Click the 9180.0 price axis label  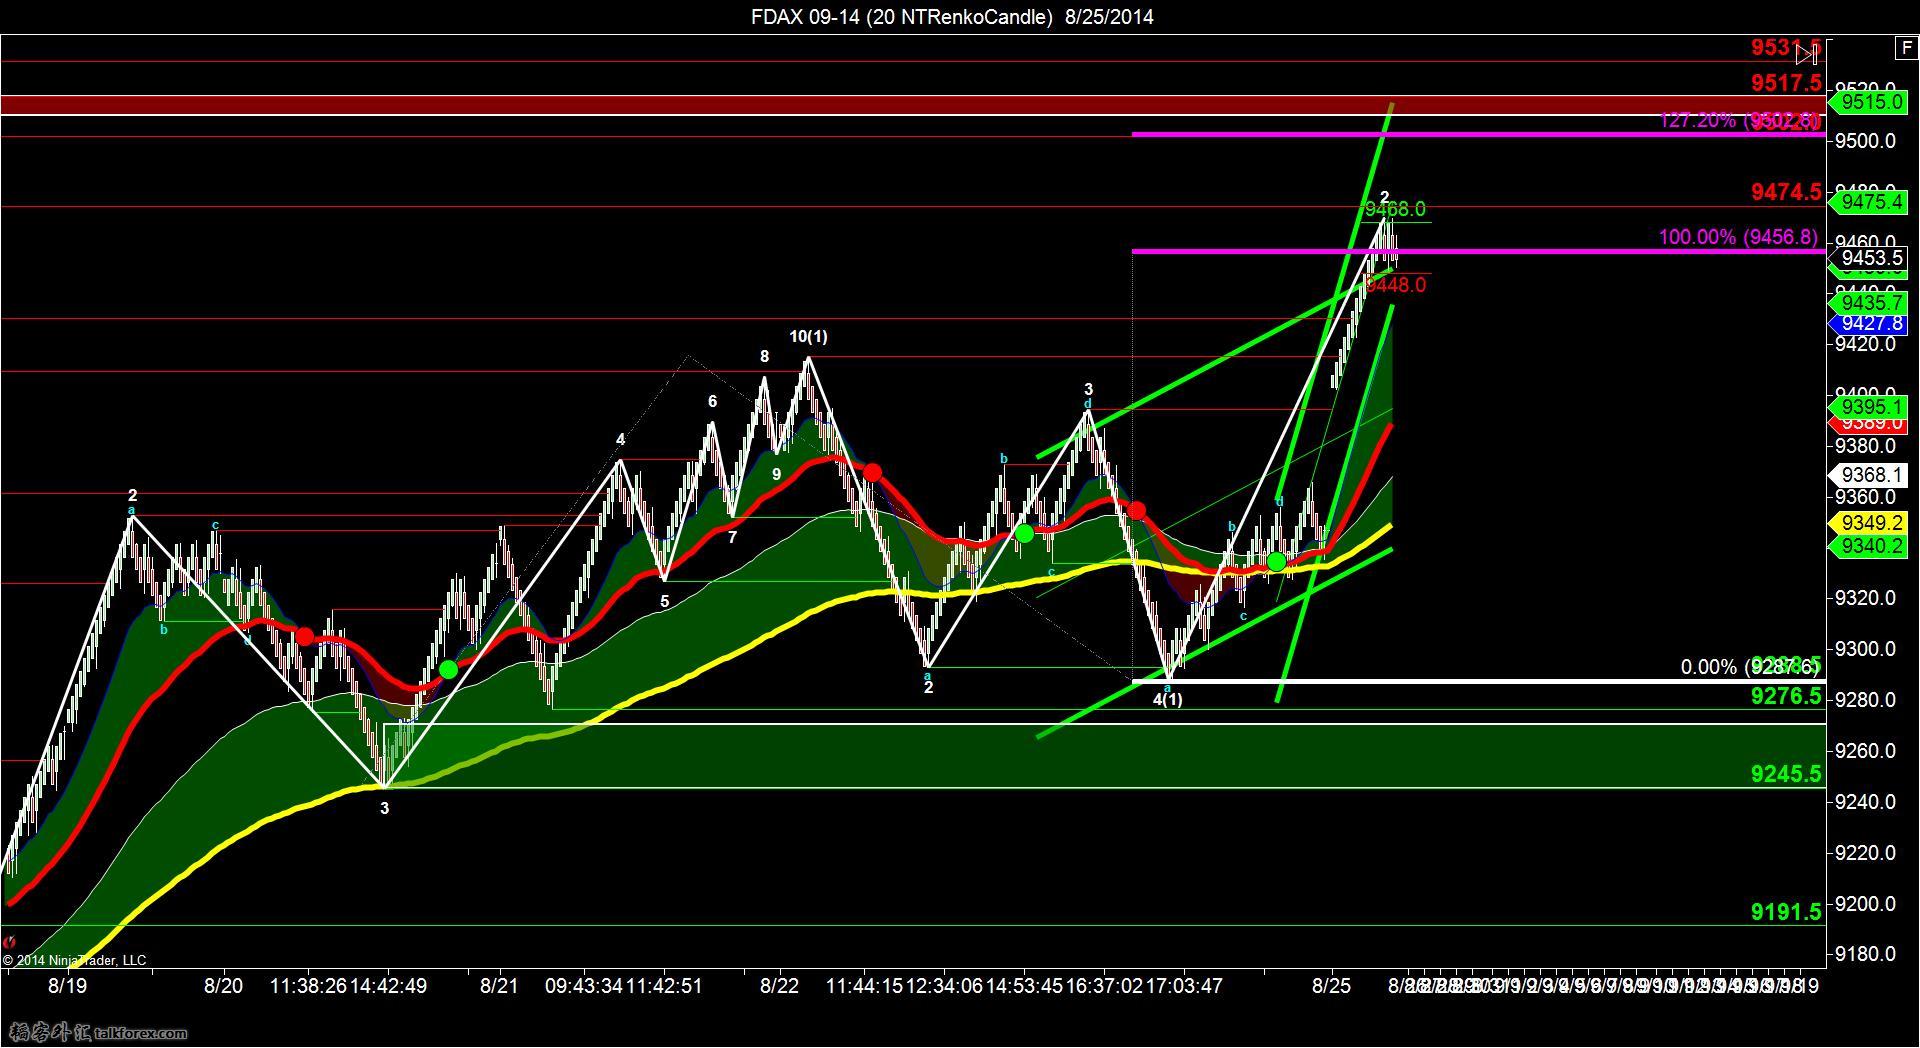1866,955
